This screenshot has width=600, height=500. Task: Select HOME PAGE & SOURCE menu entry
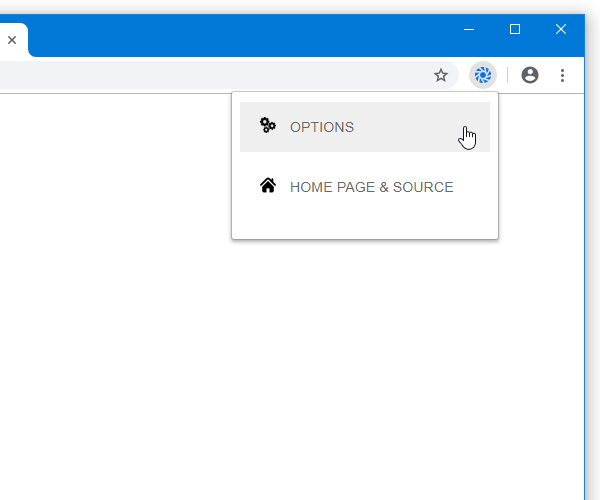365,187
